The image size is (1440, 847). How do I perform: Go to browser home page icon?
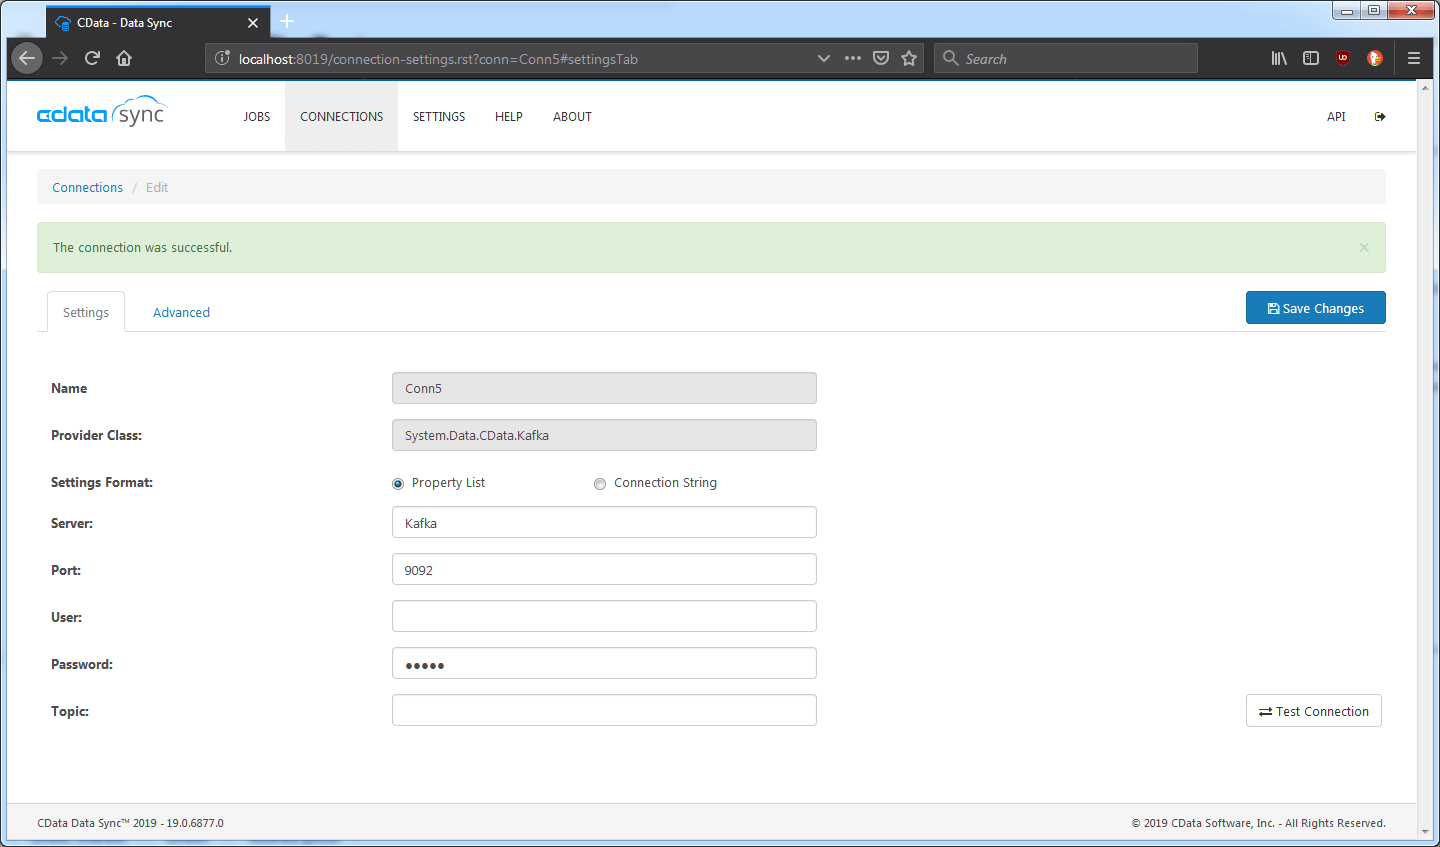[124, 58]
